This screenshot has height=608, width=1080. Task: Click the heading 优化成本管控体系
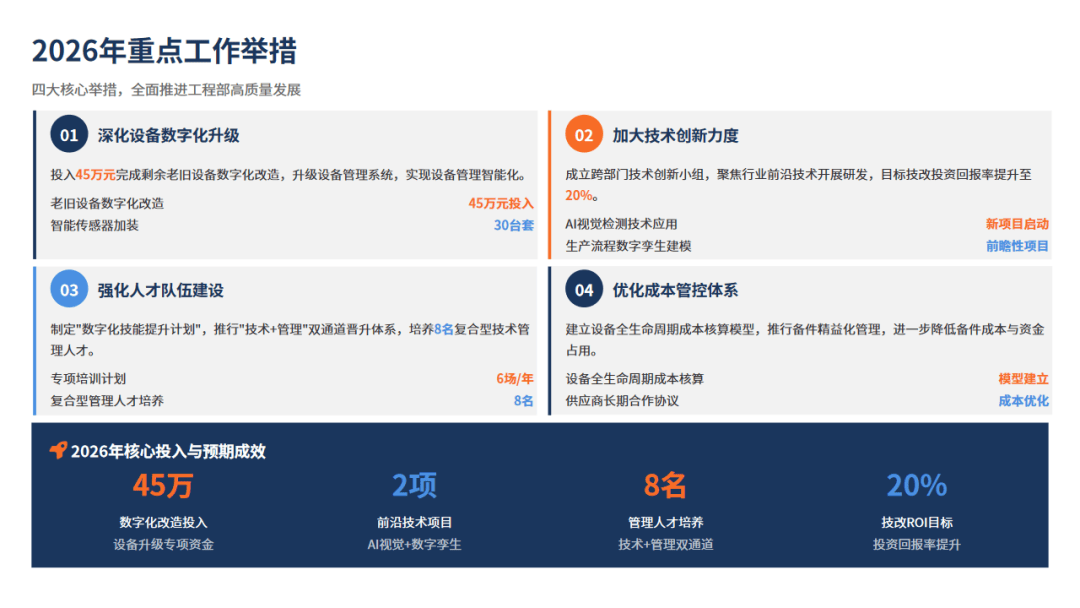pyautogui.click(x=675, y=290)
